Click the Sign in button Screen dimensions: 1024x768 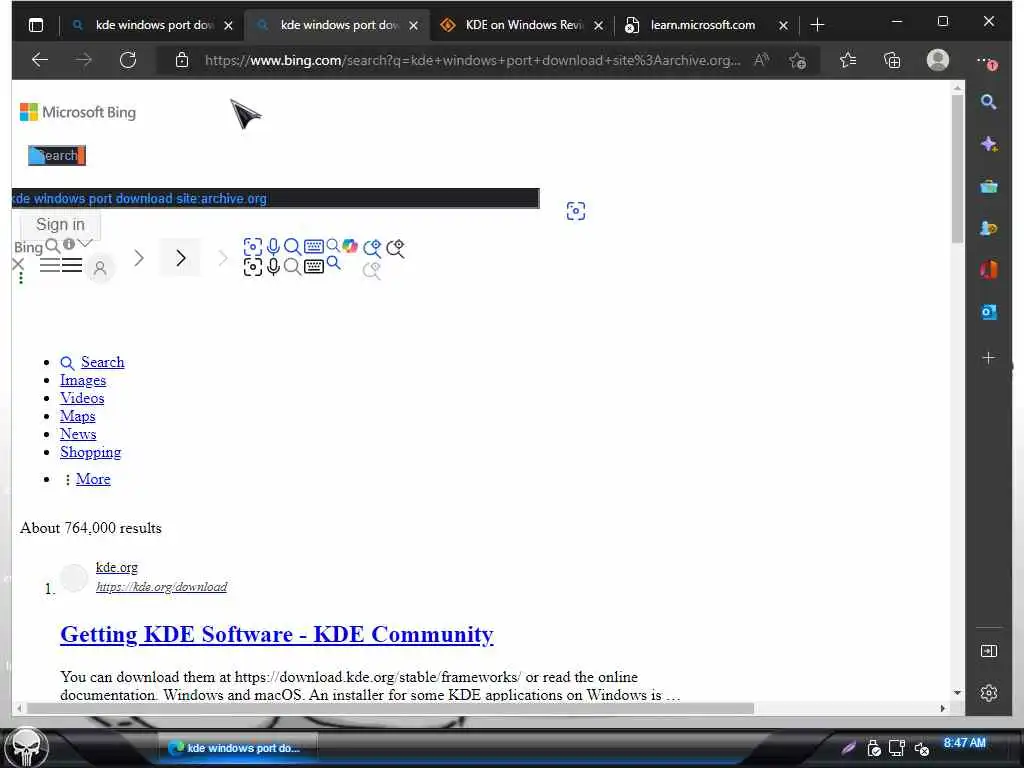[x=60, y=225]
